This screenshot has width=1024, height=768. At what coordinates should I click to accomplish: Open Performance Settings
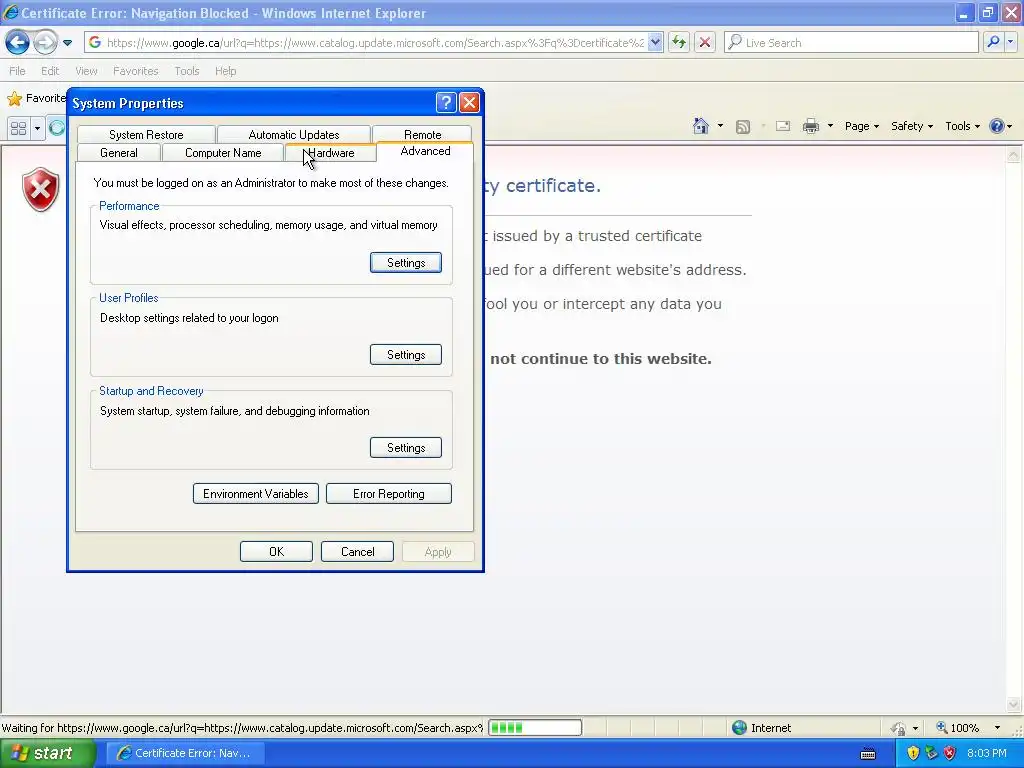406,263
